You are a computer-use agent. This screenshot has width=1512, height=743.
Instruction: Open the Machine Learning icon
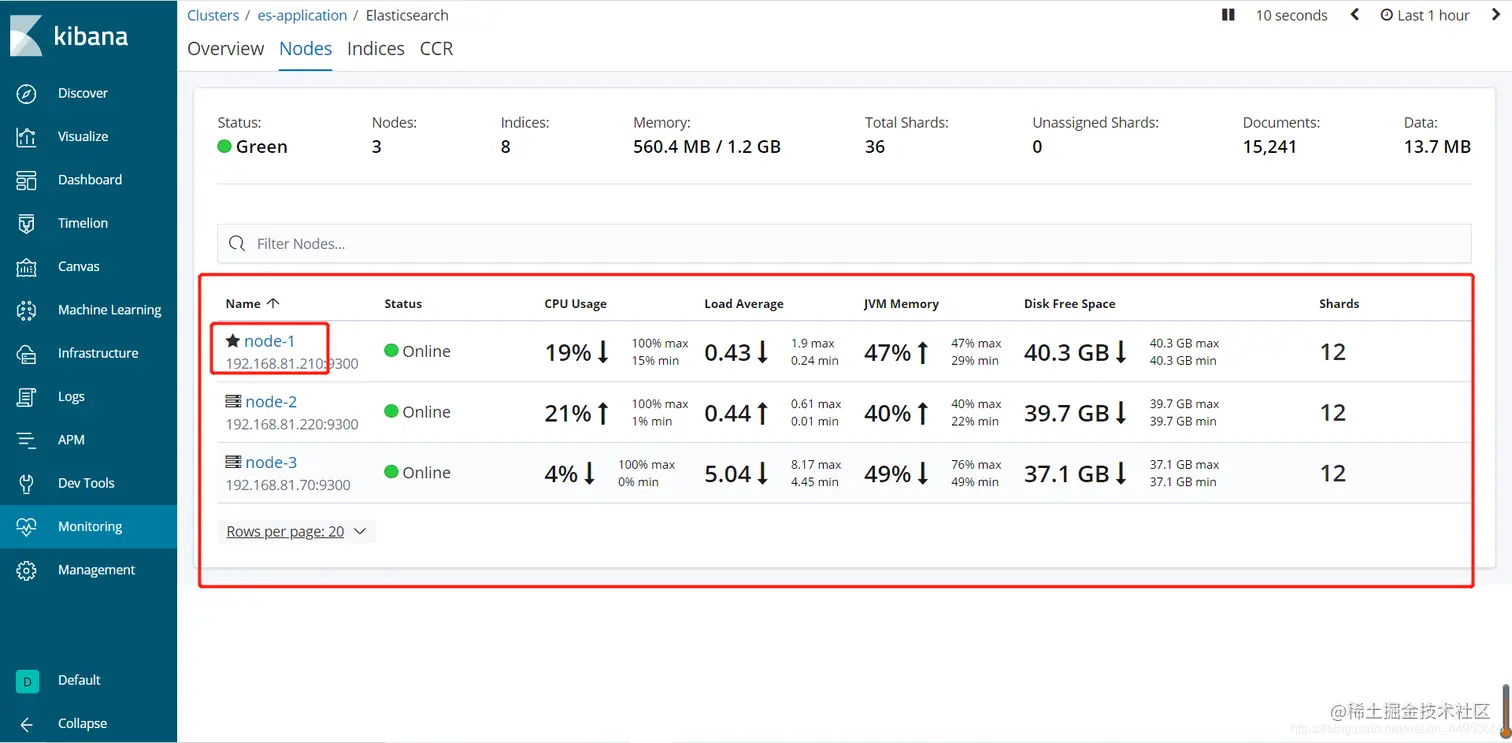(x=27, y=310)
